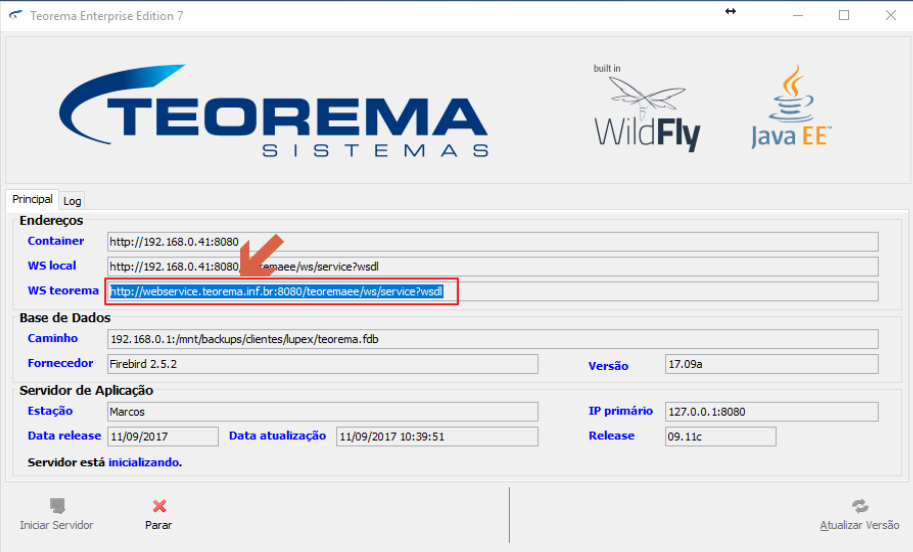The height and width of the screenshot is (552, 913).
Task: Click the Iniciar Servidor icon
Action: point(57,505)
